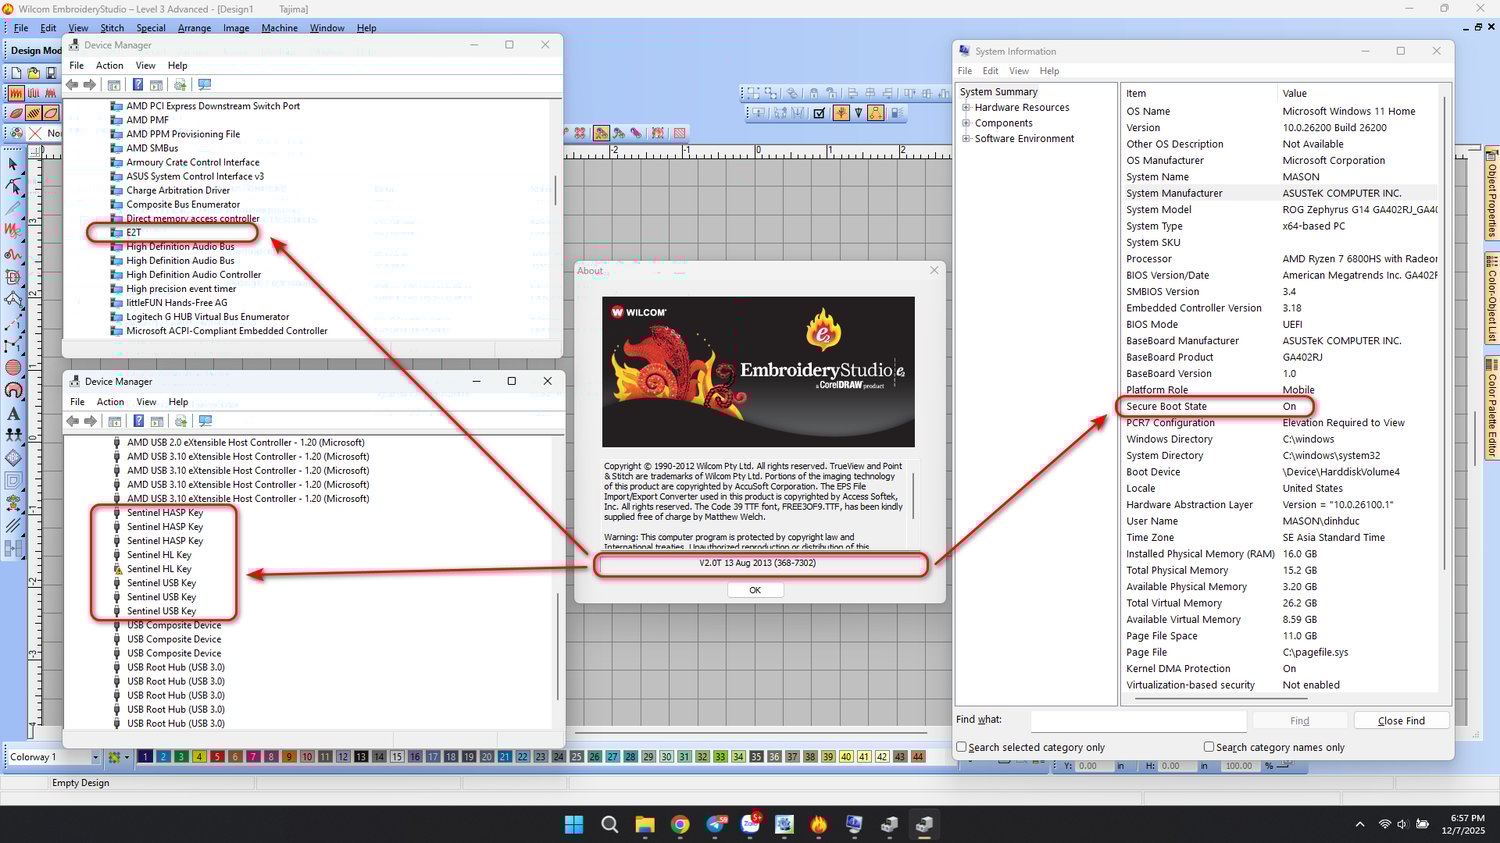
Task: Click the checkmark box icon in Wilcom toolbar
Action: pos(819,113)
